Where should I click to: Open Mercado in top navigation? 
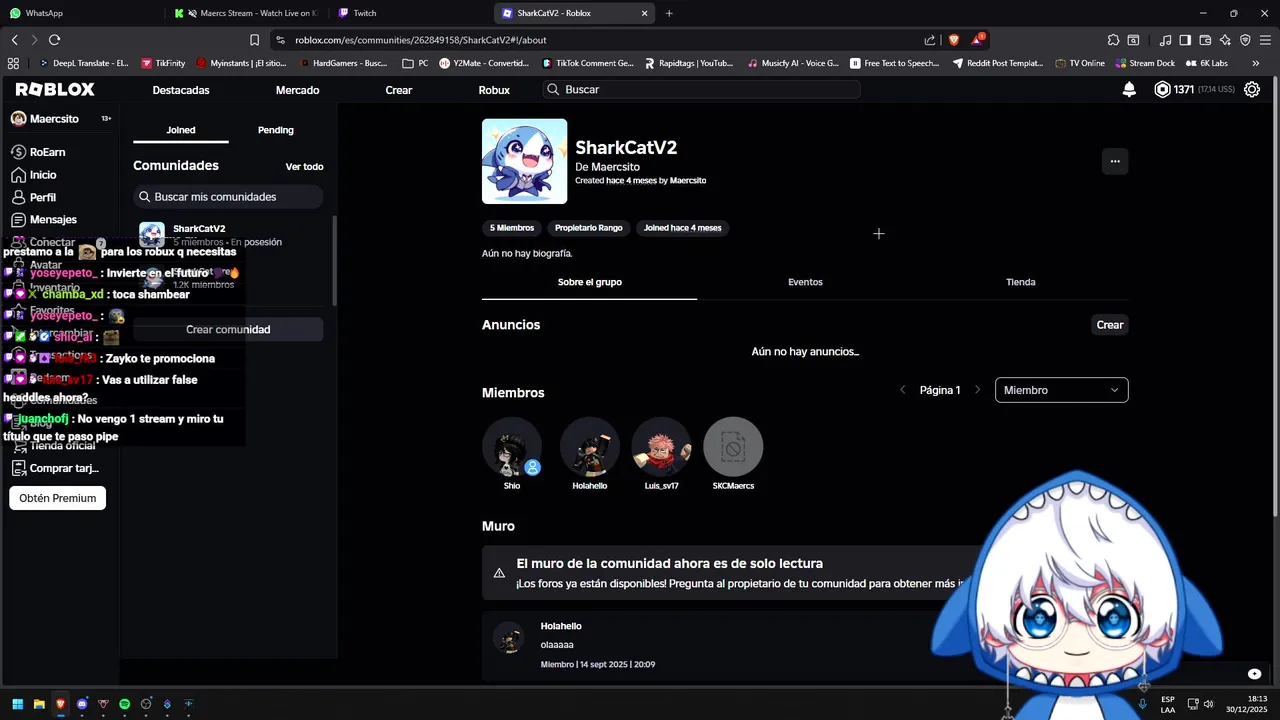[298, 90]
